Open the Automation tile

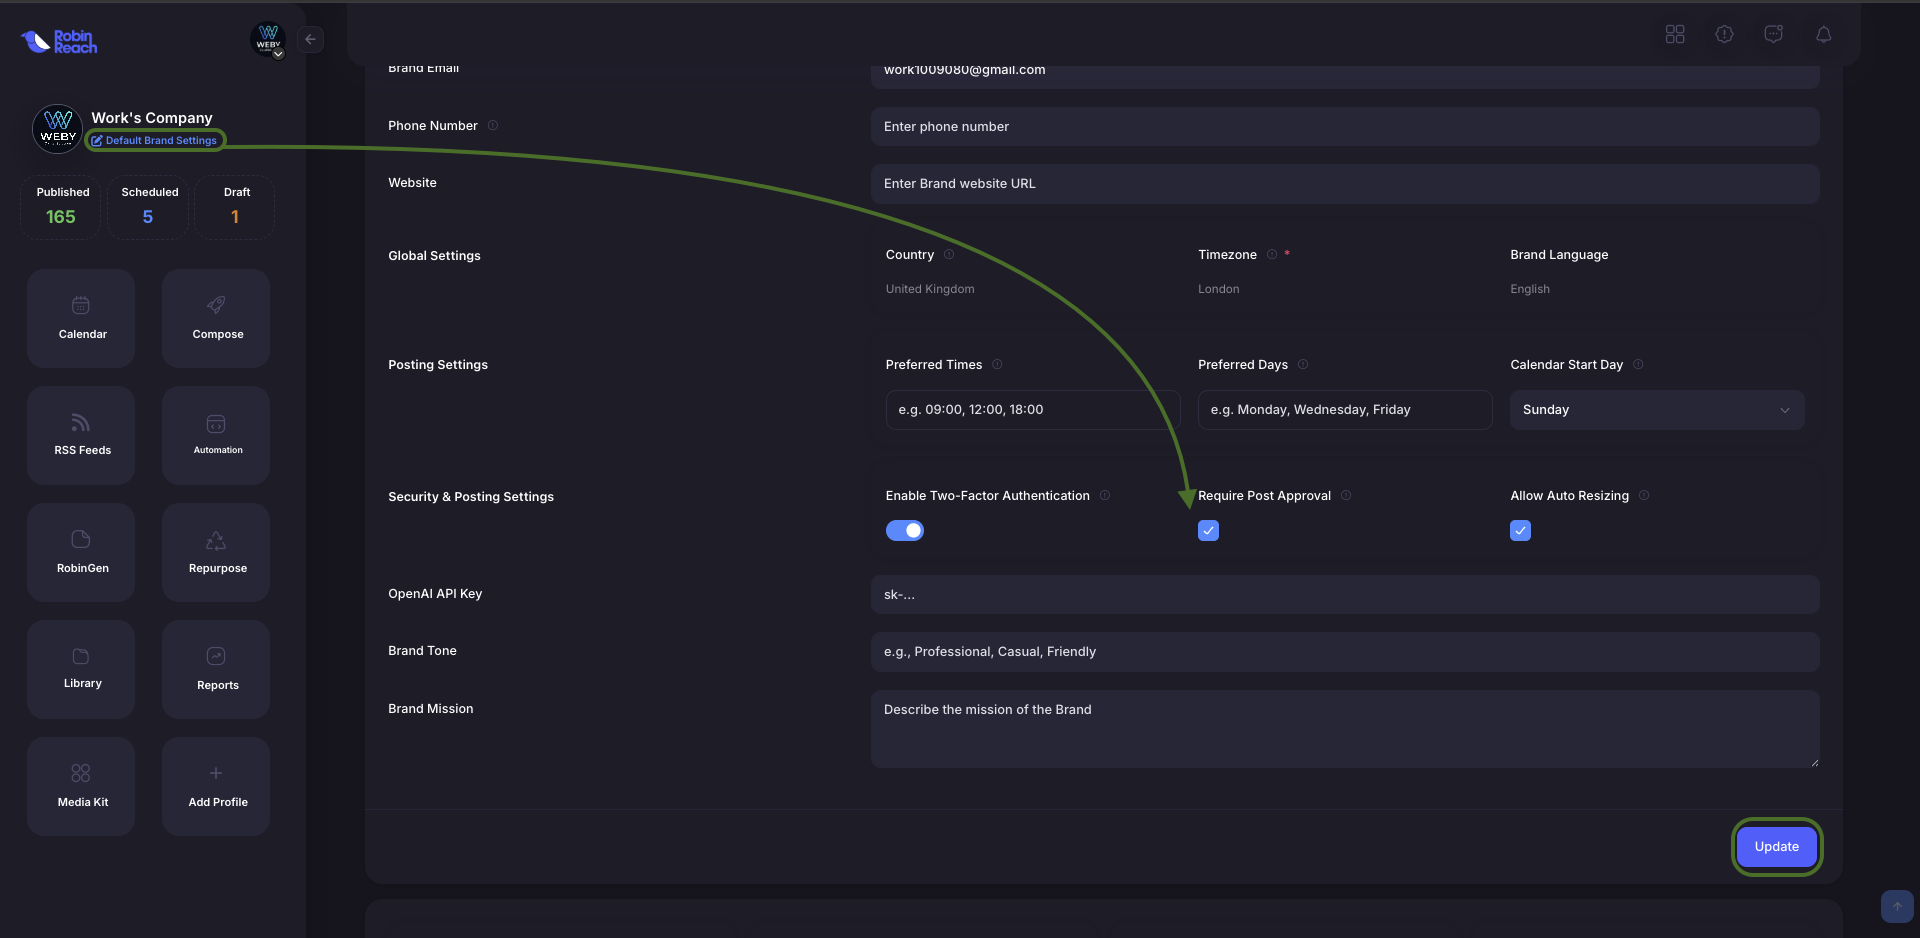[216, 435]
